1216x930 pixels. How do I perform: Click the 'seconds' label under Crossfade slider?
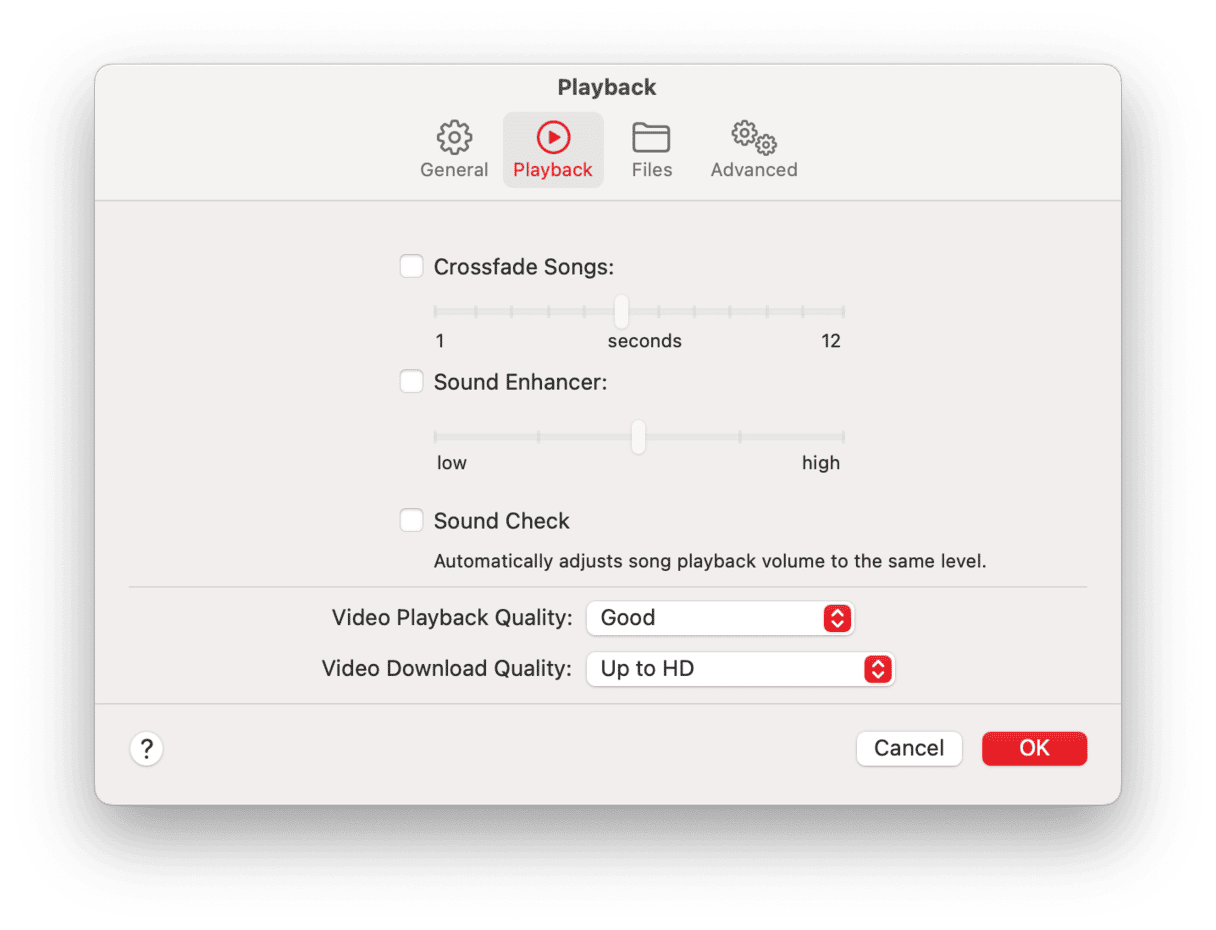pos(645,341)
